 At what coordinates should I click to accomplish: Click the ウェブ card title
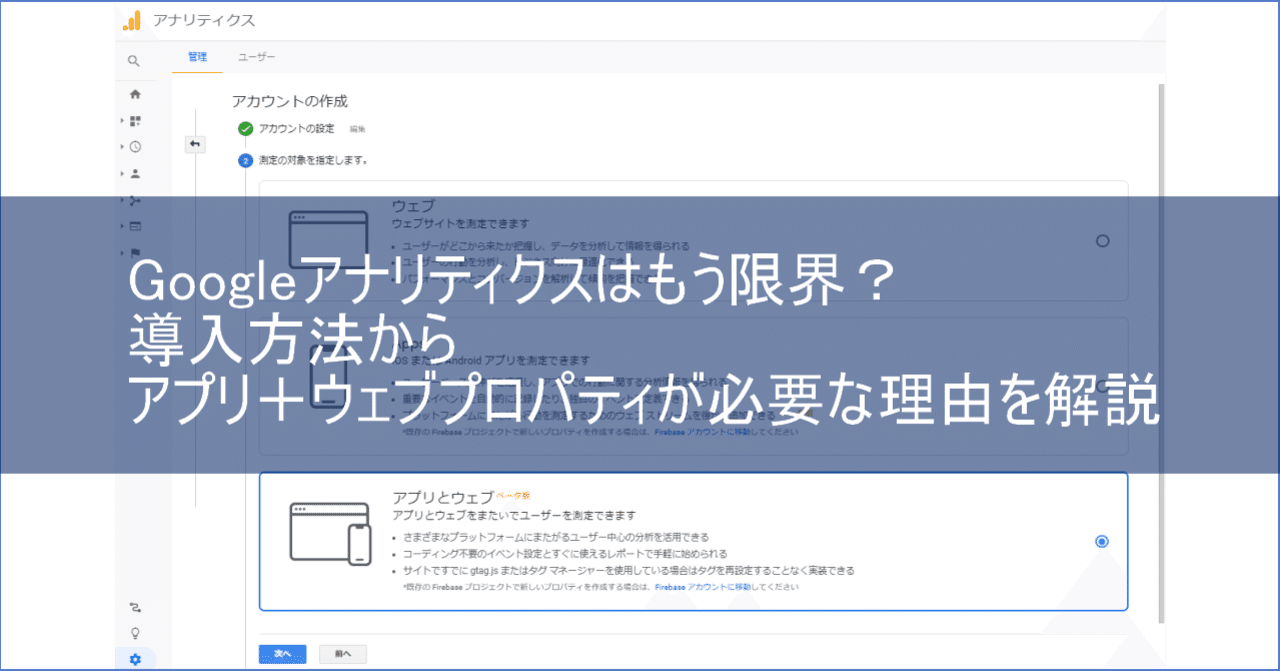click(x=413, y=205)
